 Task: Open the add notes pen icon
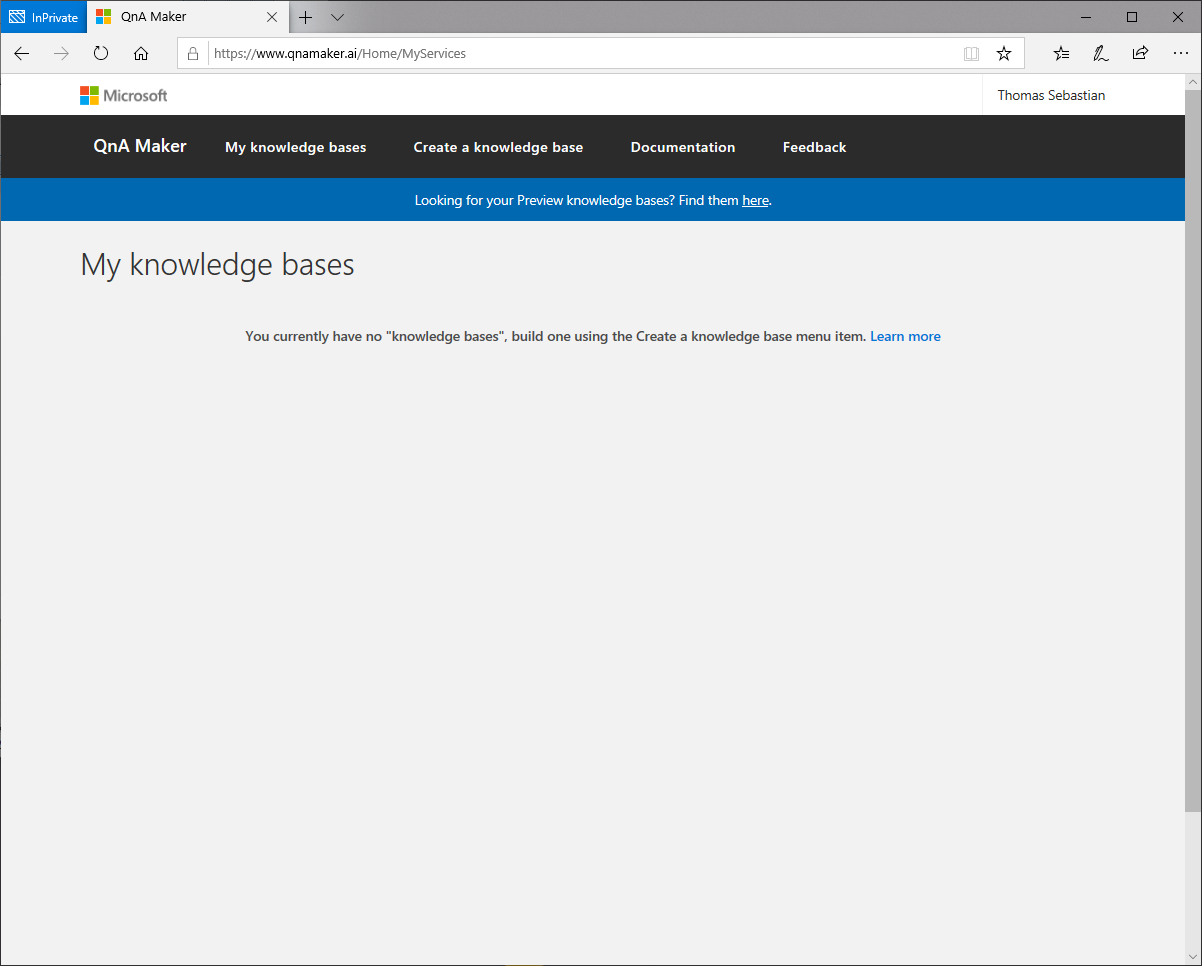(1101, 54)
